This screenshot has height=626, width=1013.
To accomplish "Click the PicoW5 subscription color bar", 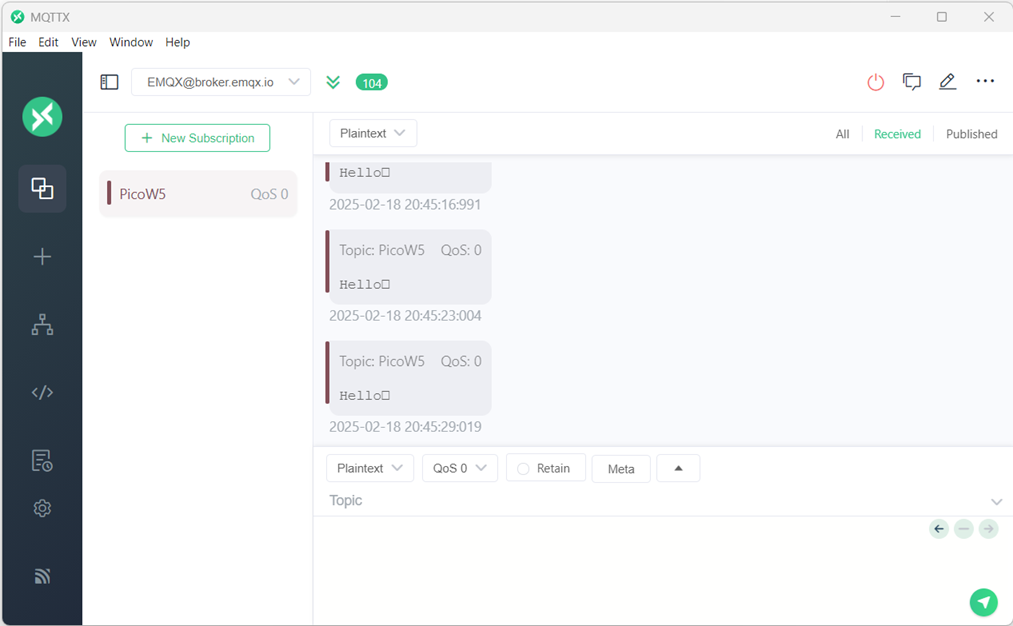I will coord(109,193).
